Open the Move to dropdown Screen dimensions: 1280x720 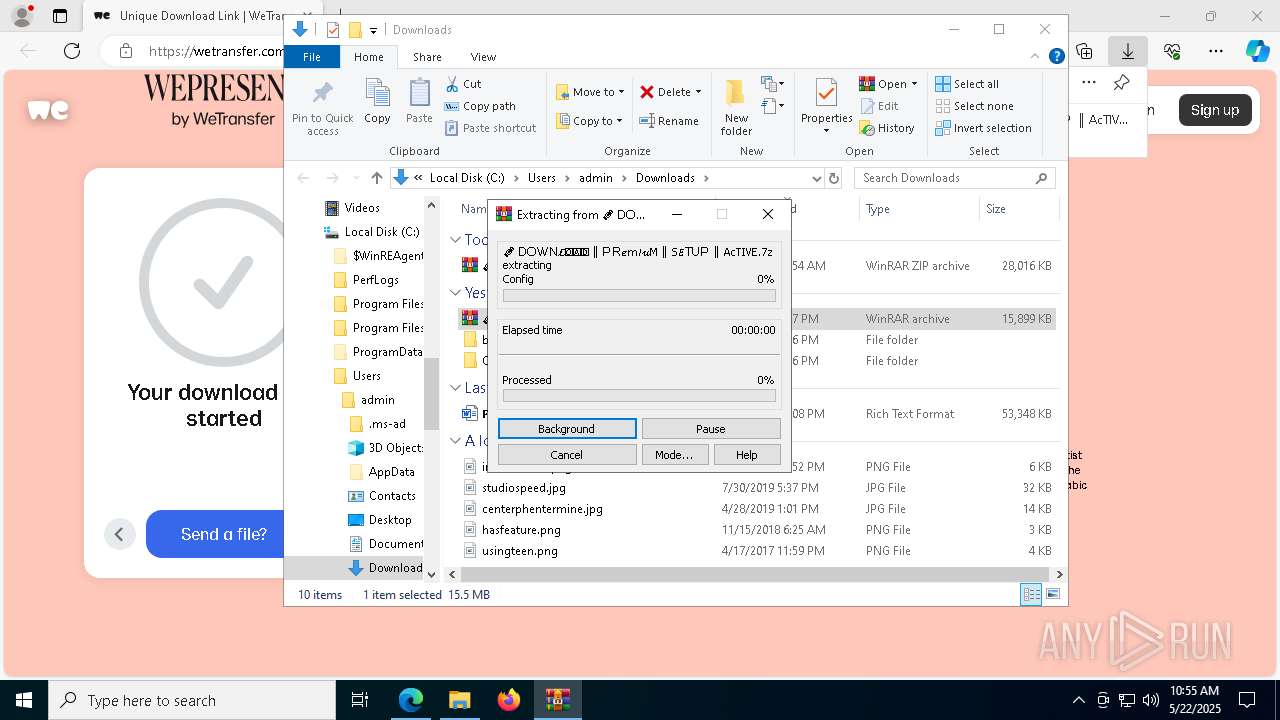[x=590, y=92]
